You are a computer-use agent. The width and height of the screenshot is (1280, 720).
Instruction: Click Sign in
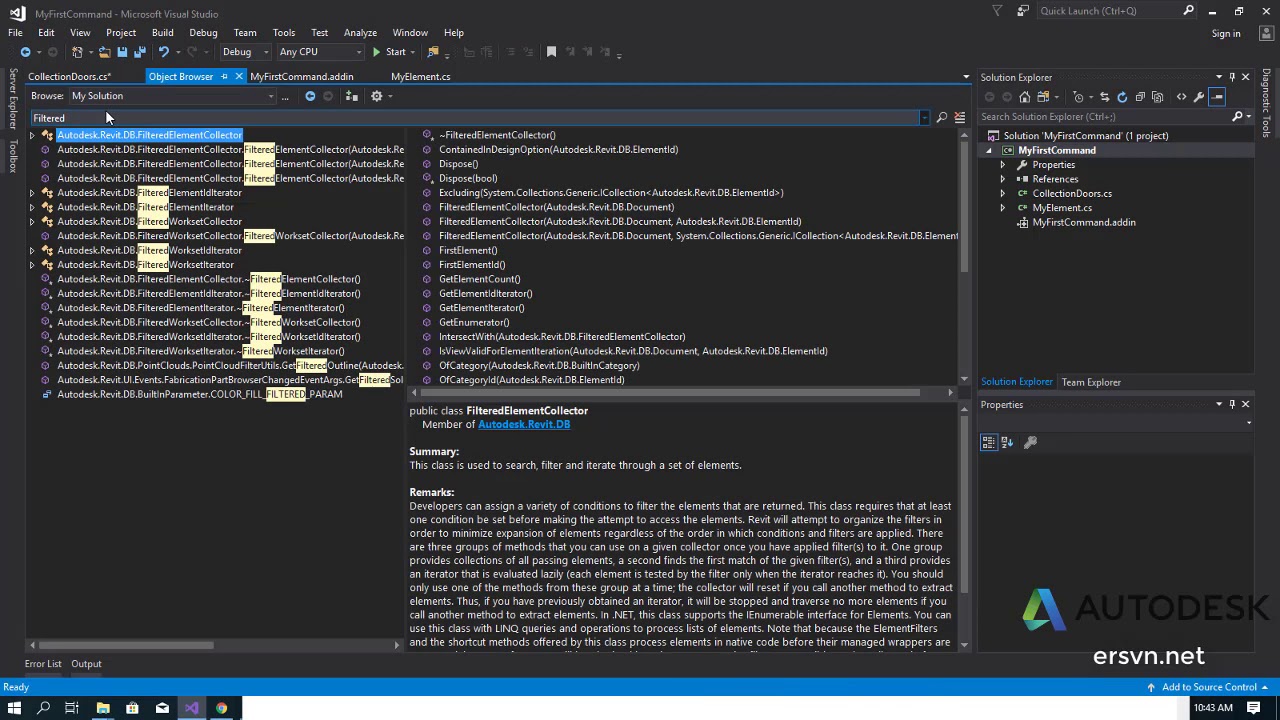1226,34
